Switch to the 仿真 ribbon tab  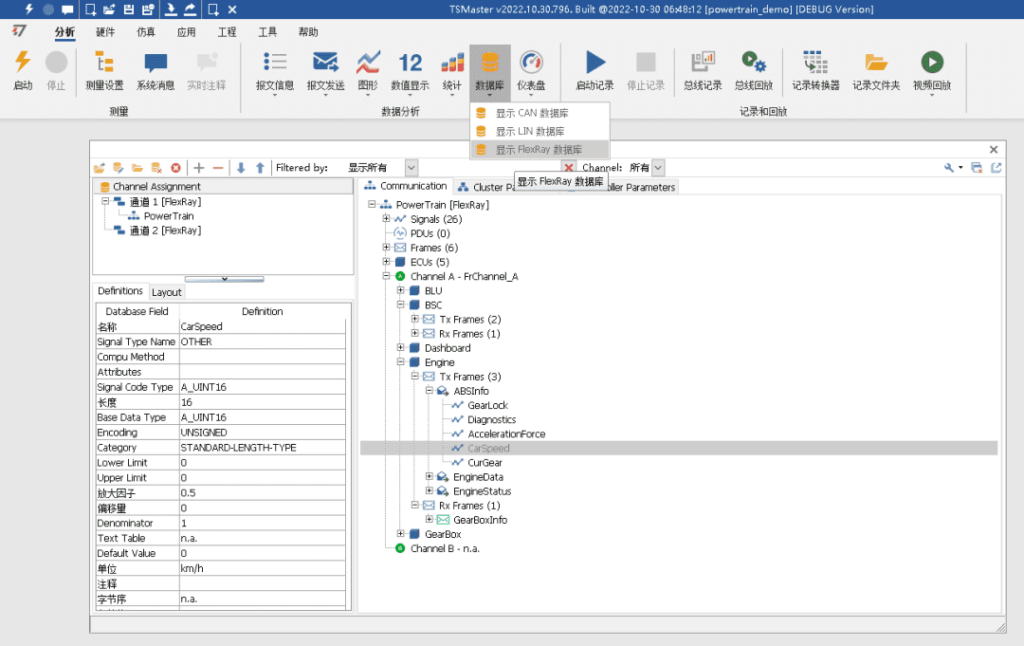point(146,32)
